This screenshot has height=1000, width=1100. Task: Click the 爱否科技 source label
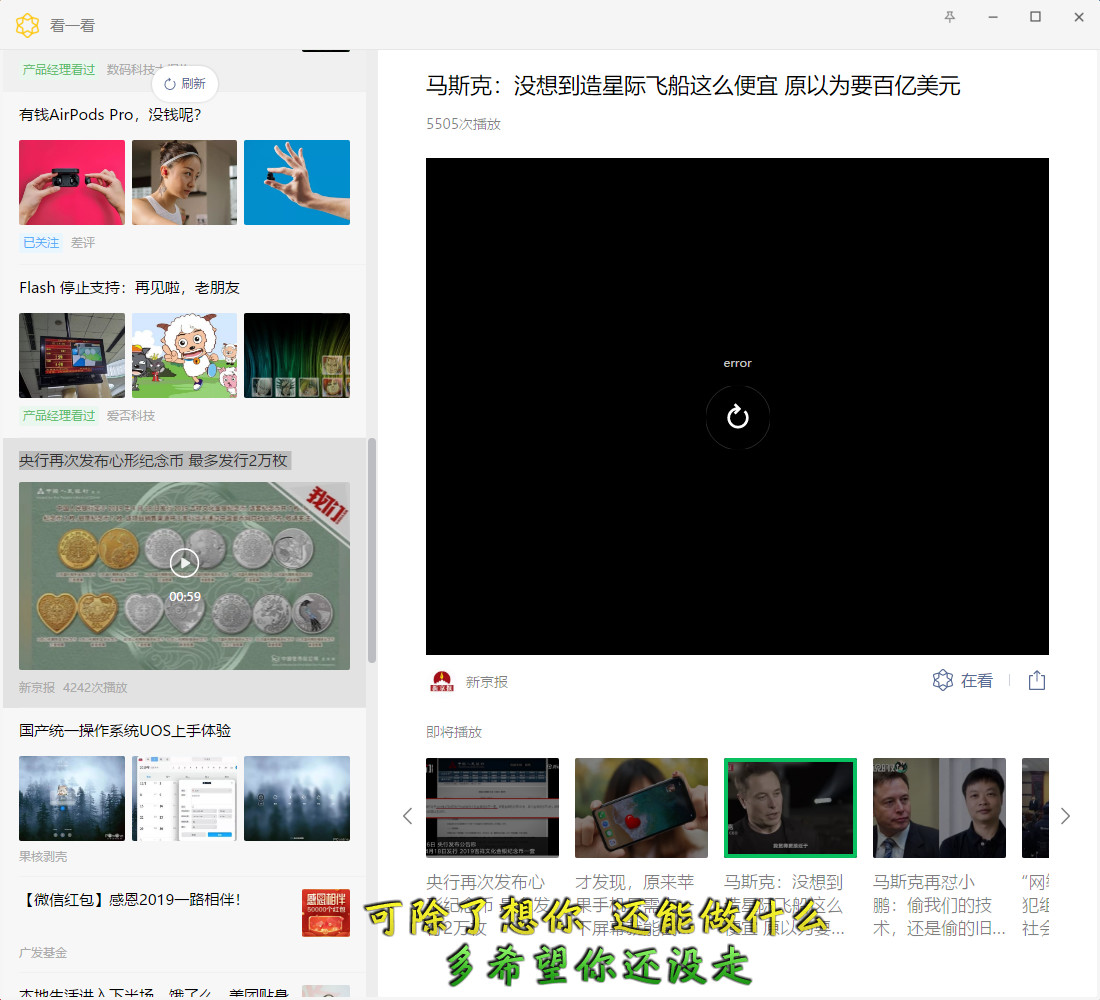pyautogui.click(x=131, y=415)
